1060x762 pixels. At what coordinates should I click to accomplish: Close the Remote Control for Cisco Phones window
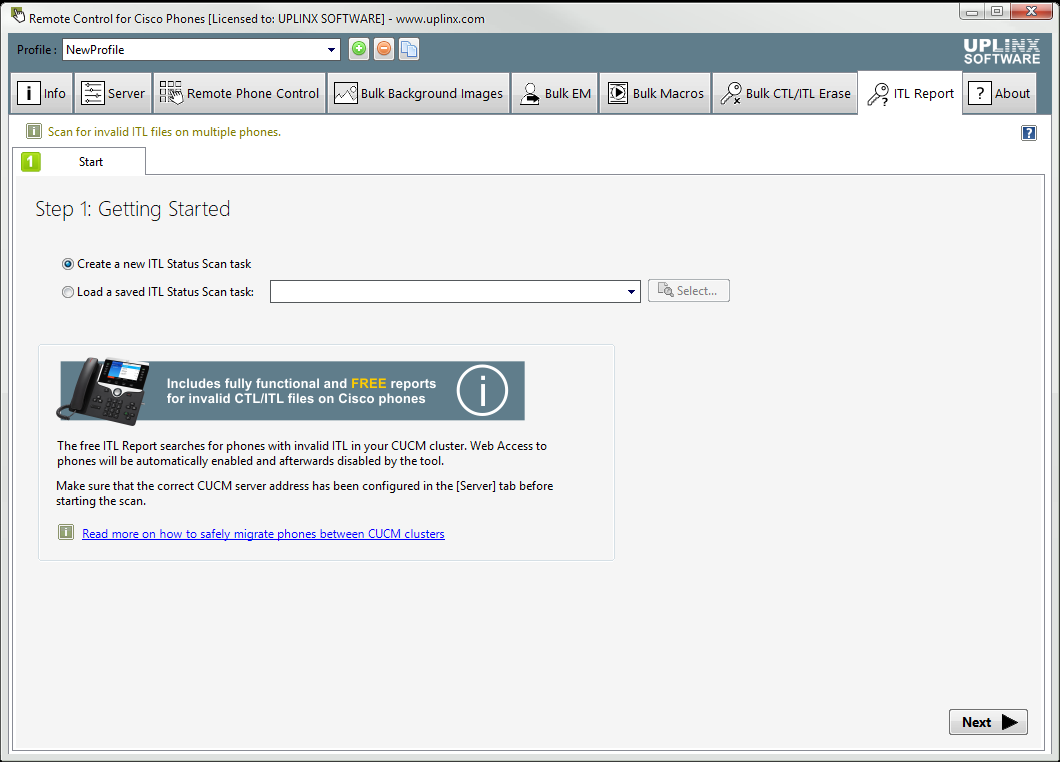[x=1032, y=11]
